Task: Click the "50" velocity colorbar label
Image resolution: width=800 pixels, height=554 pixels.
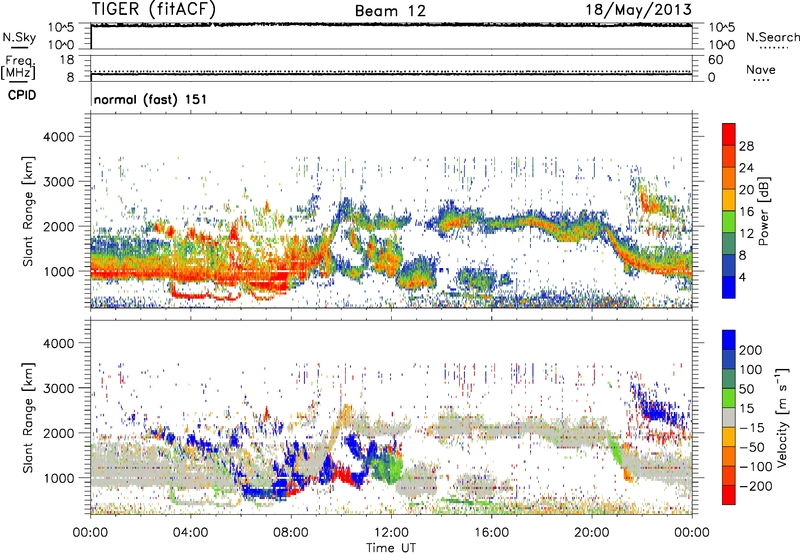Action: coord(746,389)
